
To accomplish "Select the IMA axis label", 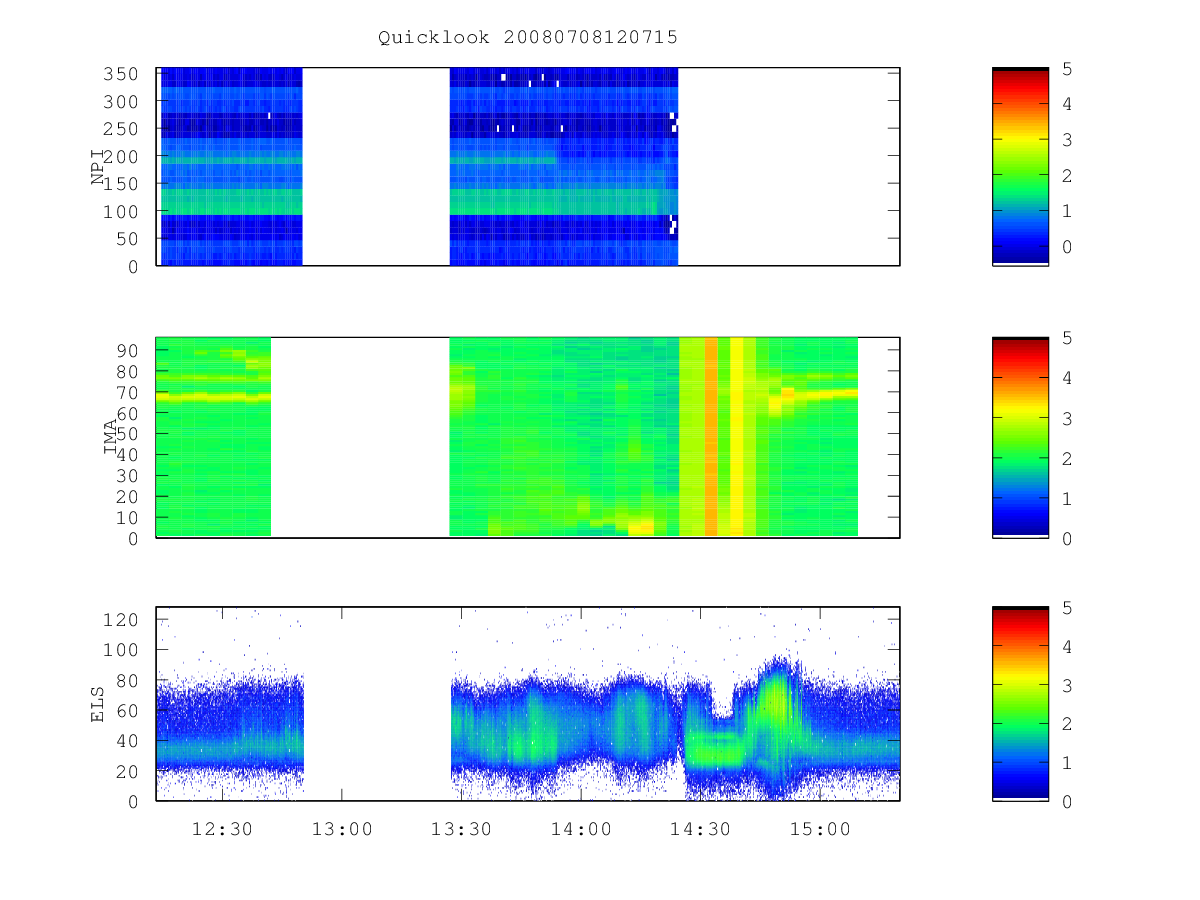I will point(111,437).
